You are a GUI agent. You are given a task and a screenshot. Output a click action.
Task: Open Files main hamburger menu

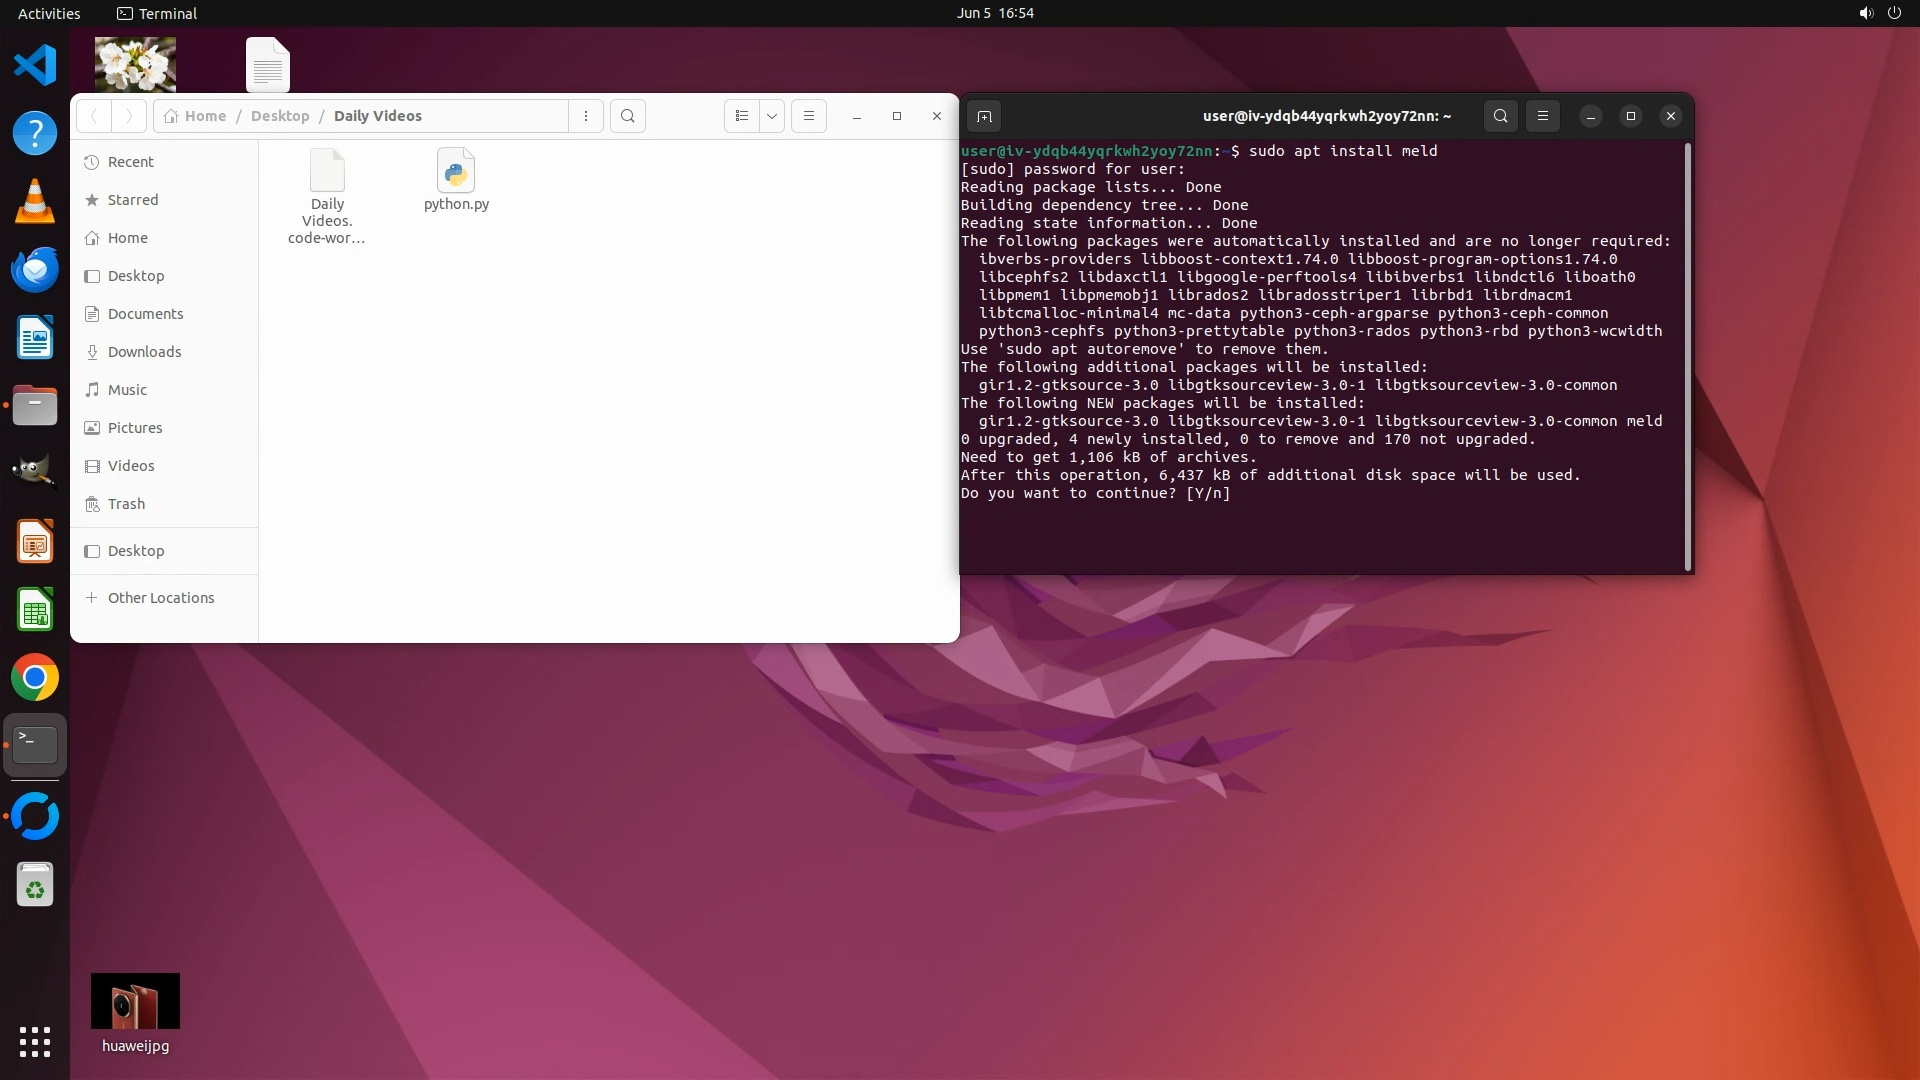809,116
